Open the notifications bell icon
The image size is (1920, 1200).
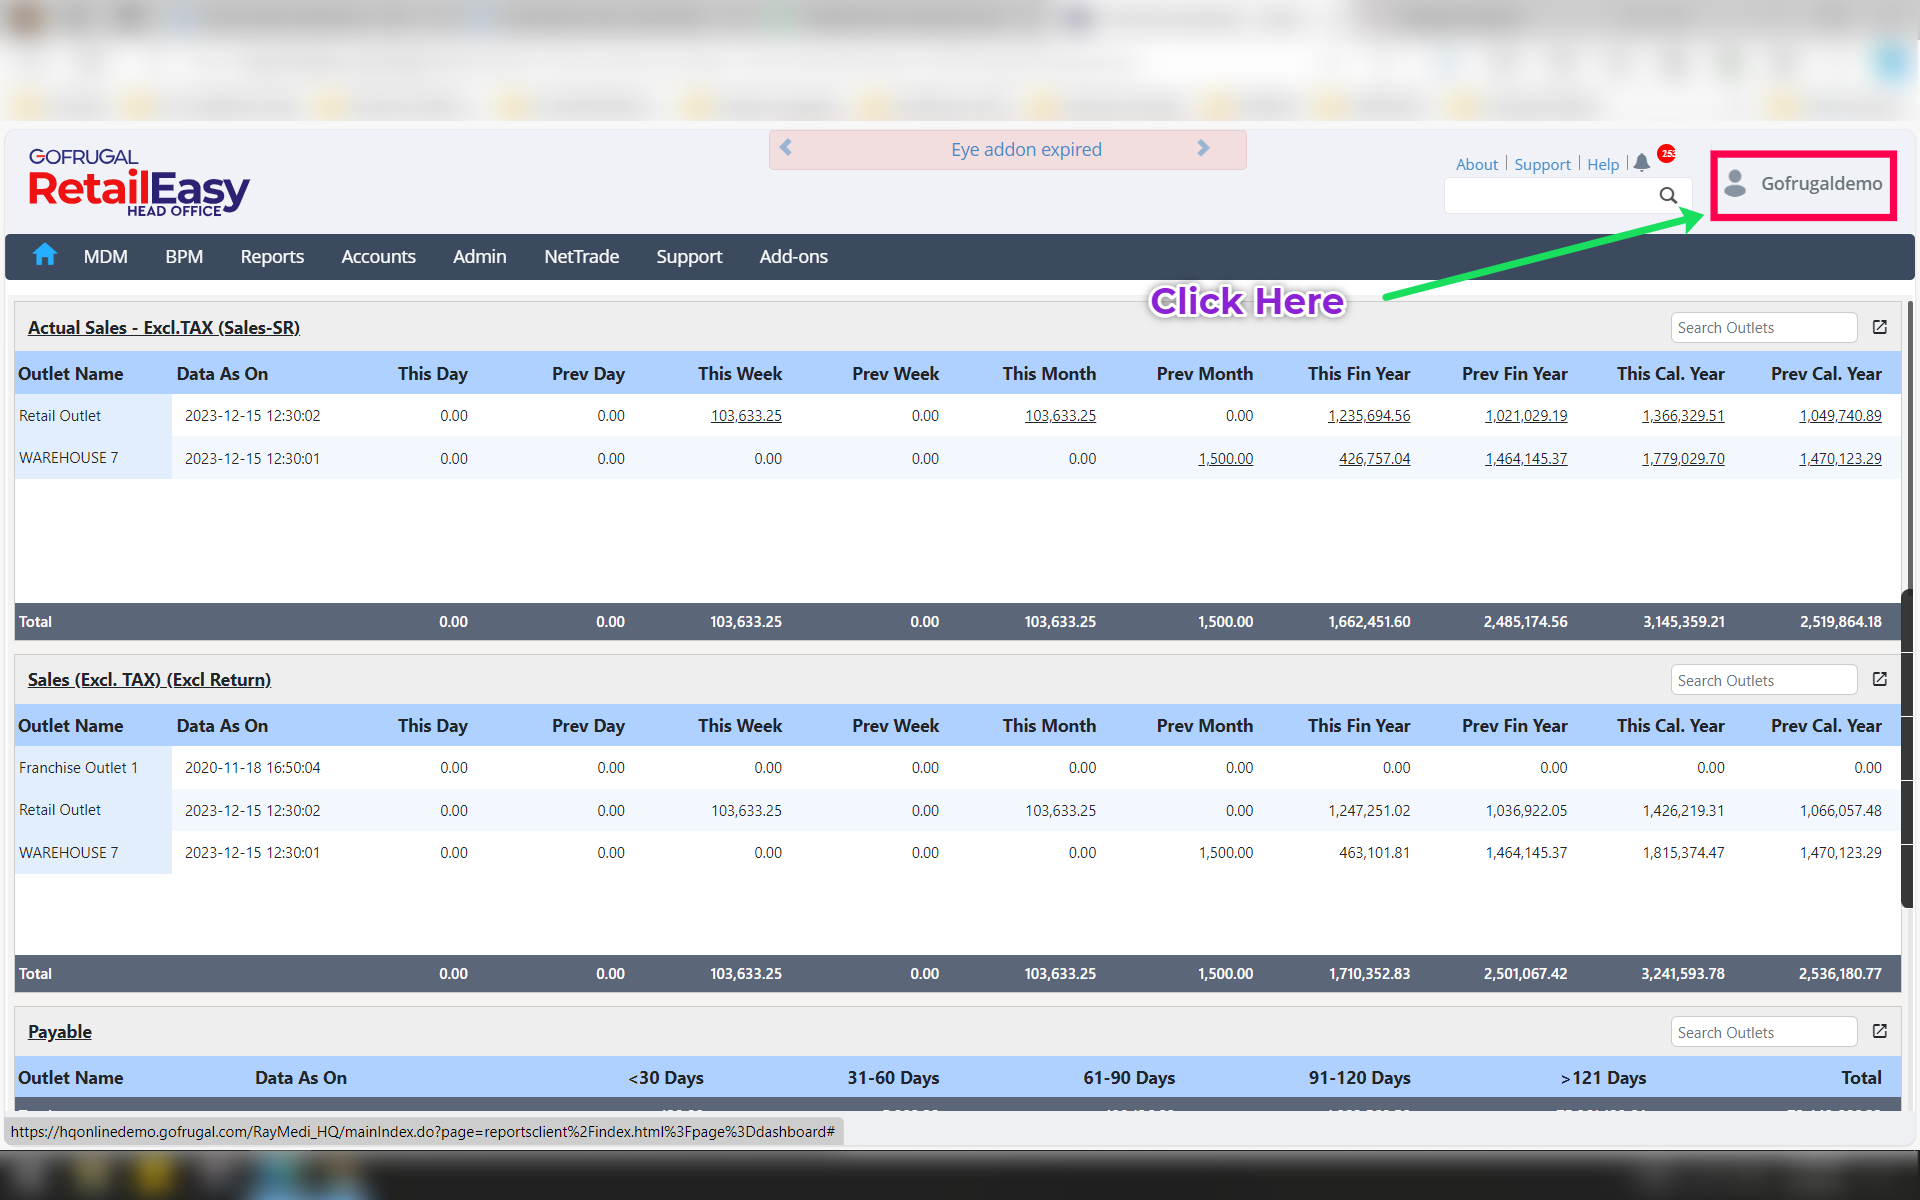click(1642, 163)
